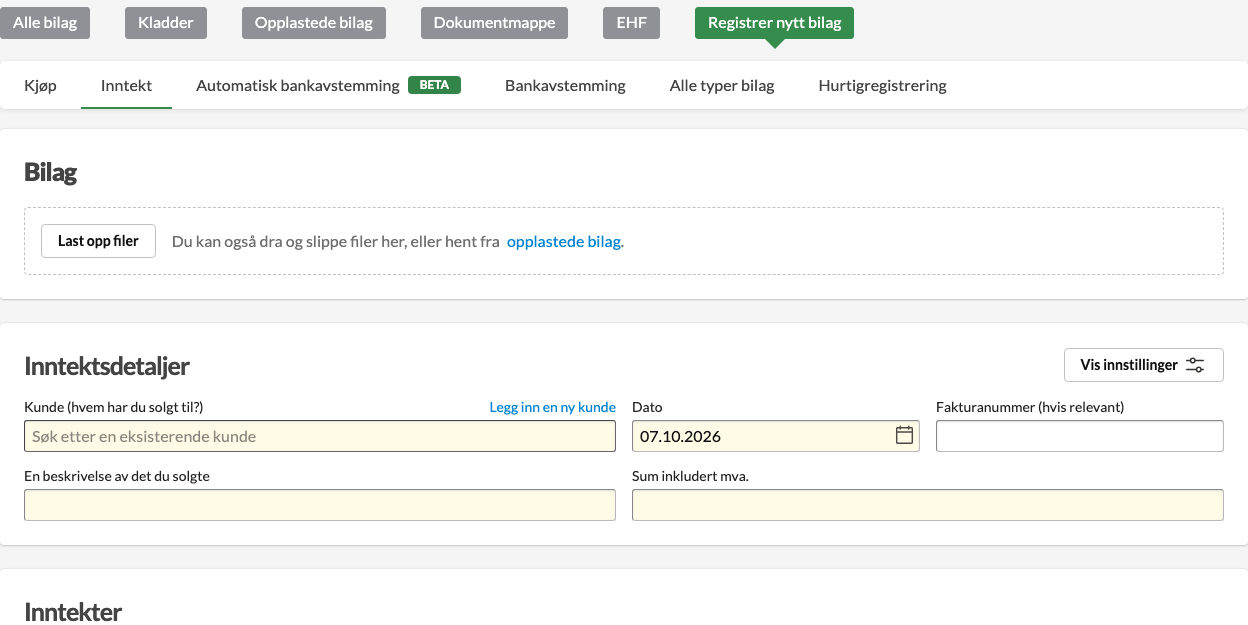Focus the Fakturanummer input field
Screen dimensions: 1248x625
1080,436
